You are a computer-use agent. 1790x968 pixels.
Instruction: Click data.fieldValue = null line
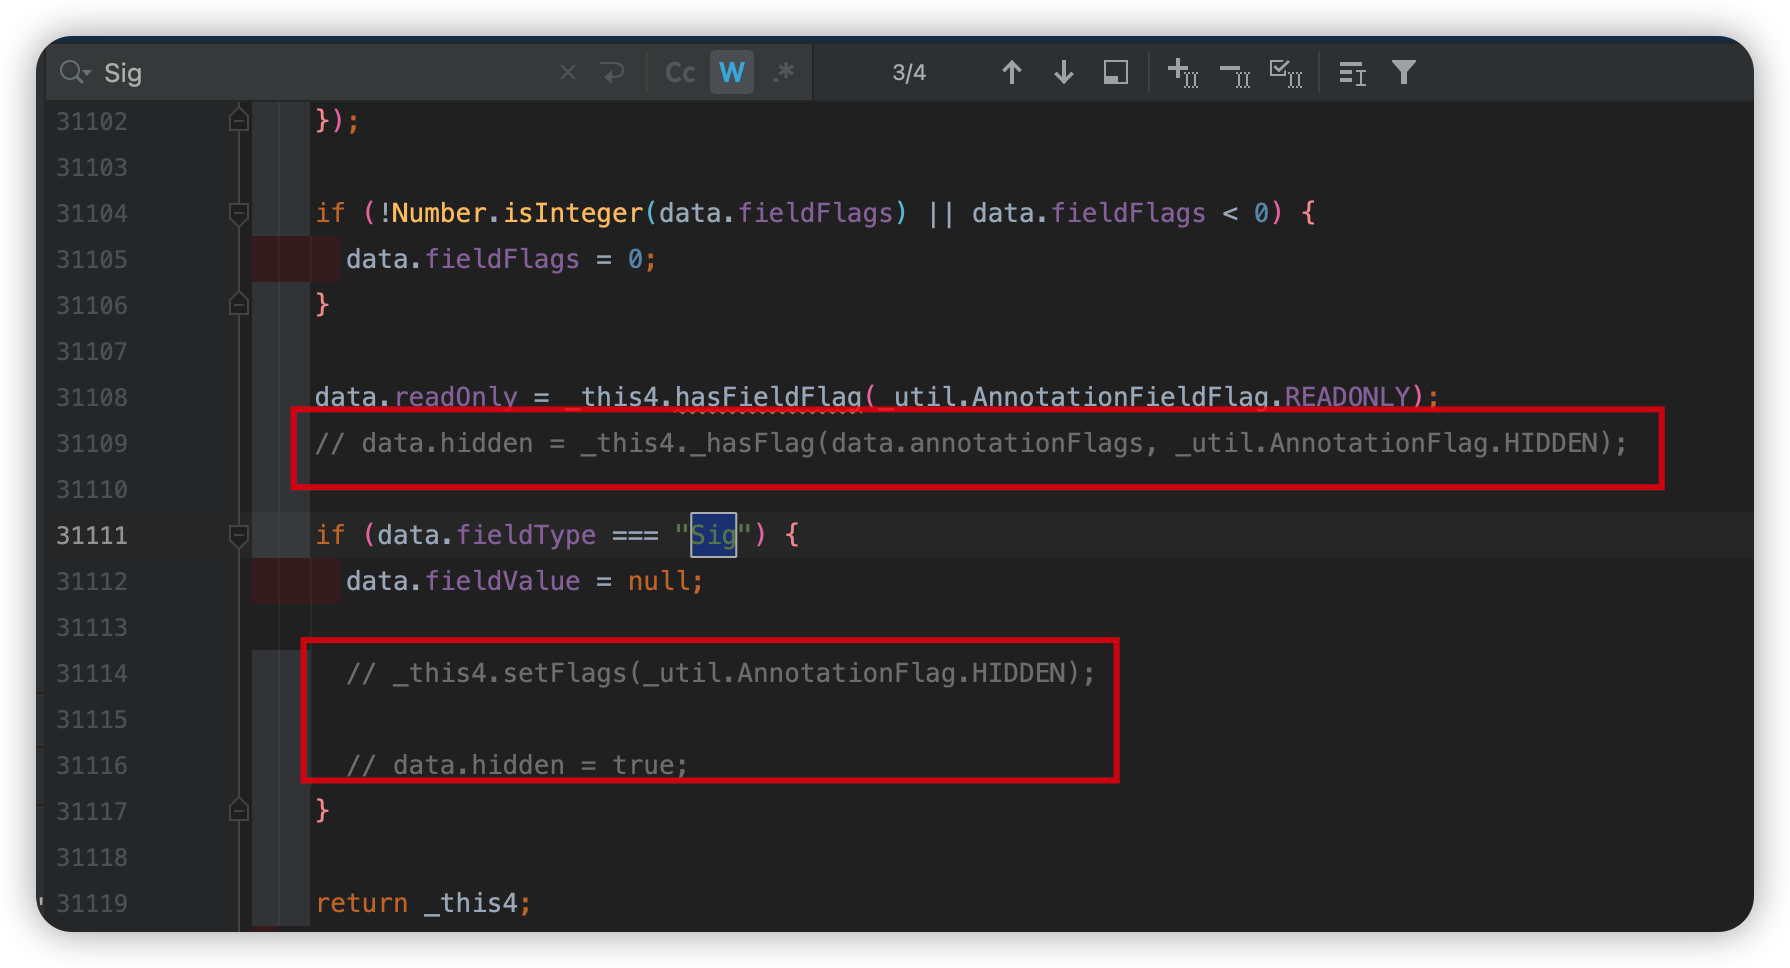click(525, 581)
